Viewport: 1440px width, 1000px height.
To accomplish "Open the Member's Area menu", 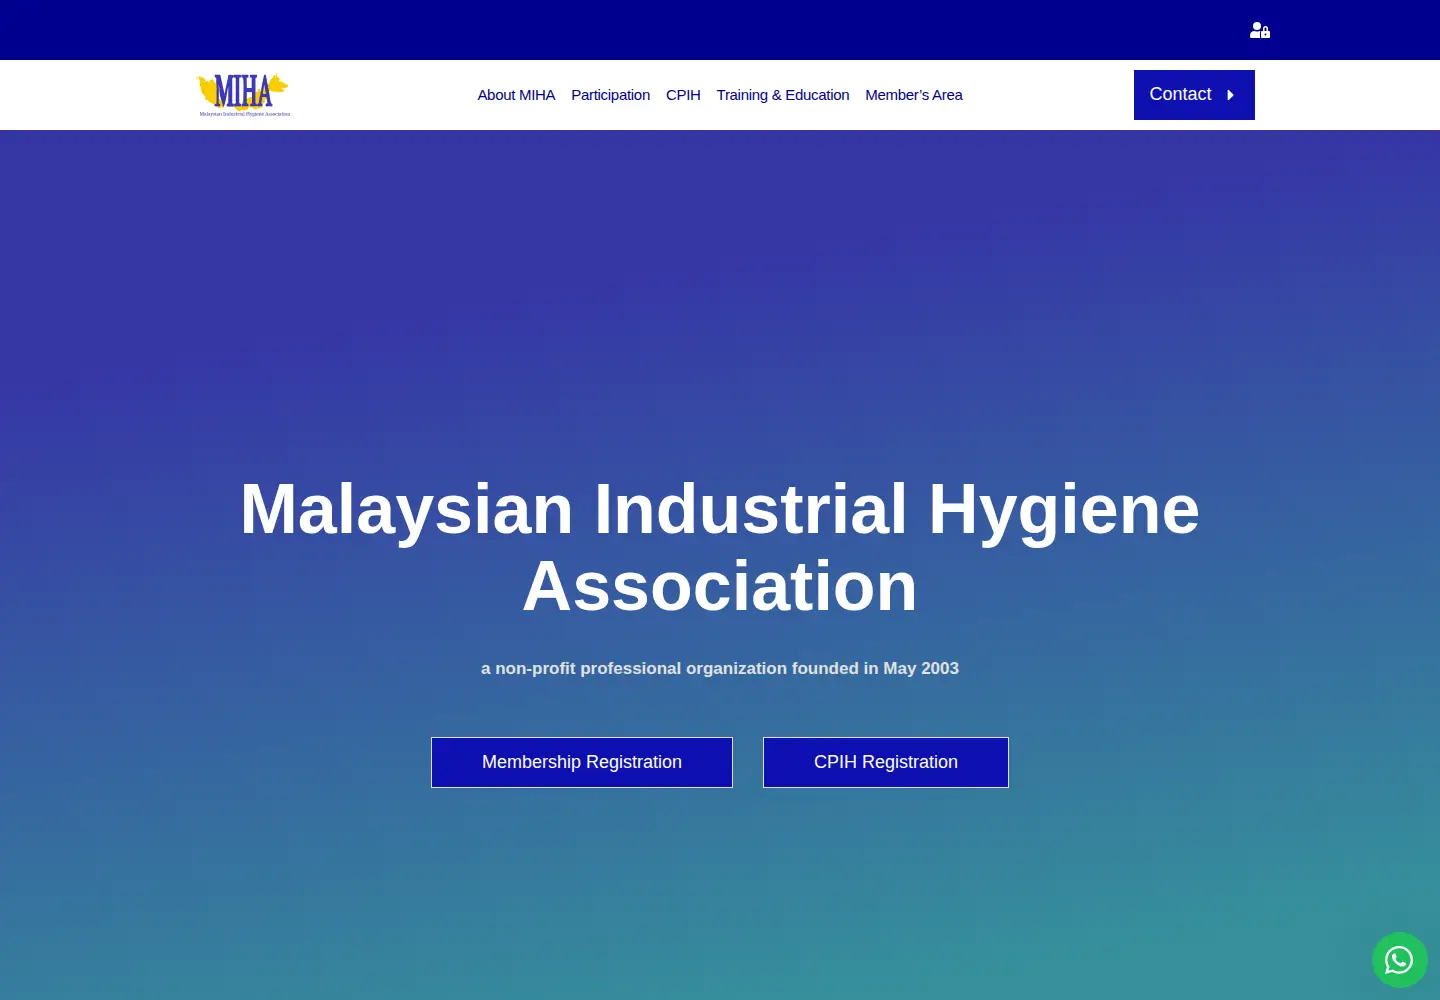I will (x=914, y=95).
